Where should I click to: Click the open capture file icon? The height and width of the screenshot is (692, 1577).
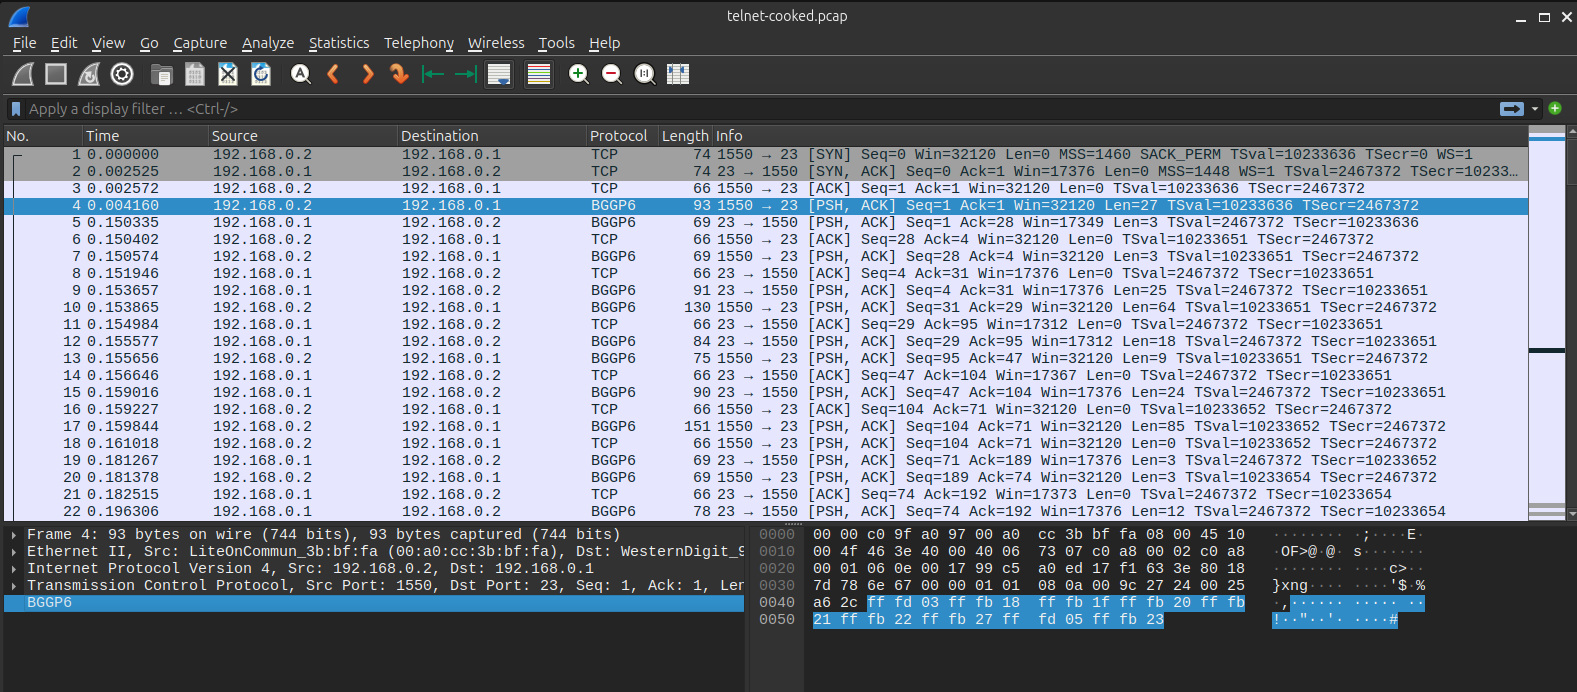[x=161, y=74]
